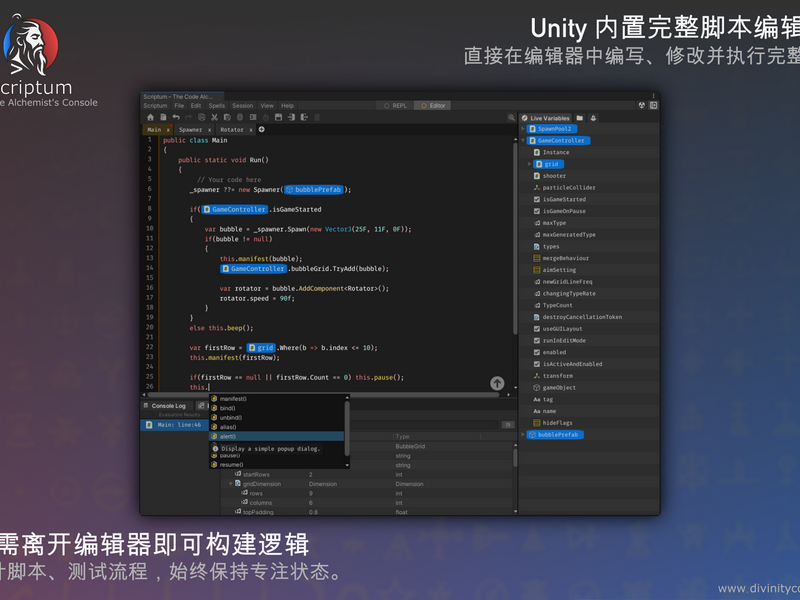Click the round up-arrow button in editor

[x=497, y=383]
